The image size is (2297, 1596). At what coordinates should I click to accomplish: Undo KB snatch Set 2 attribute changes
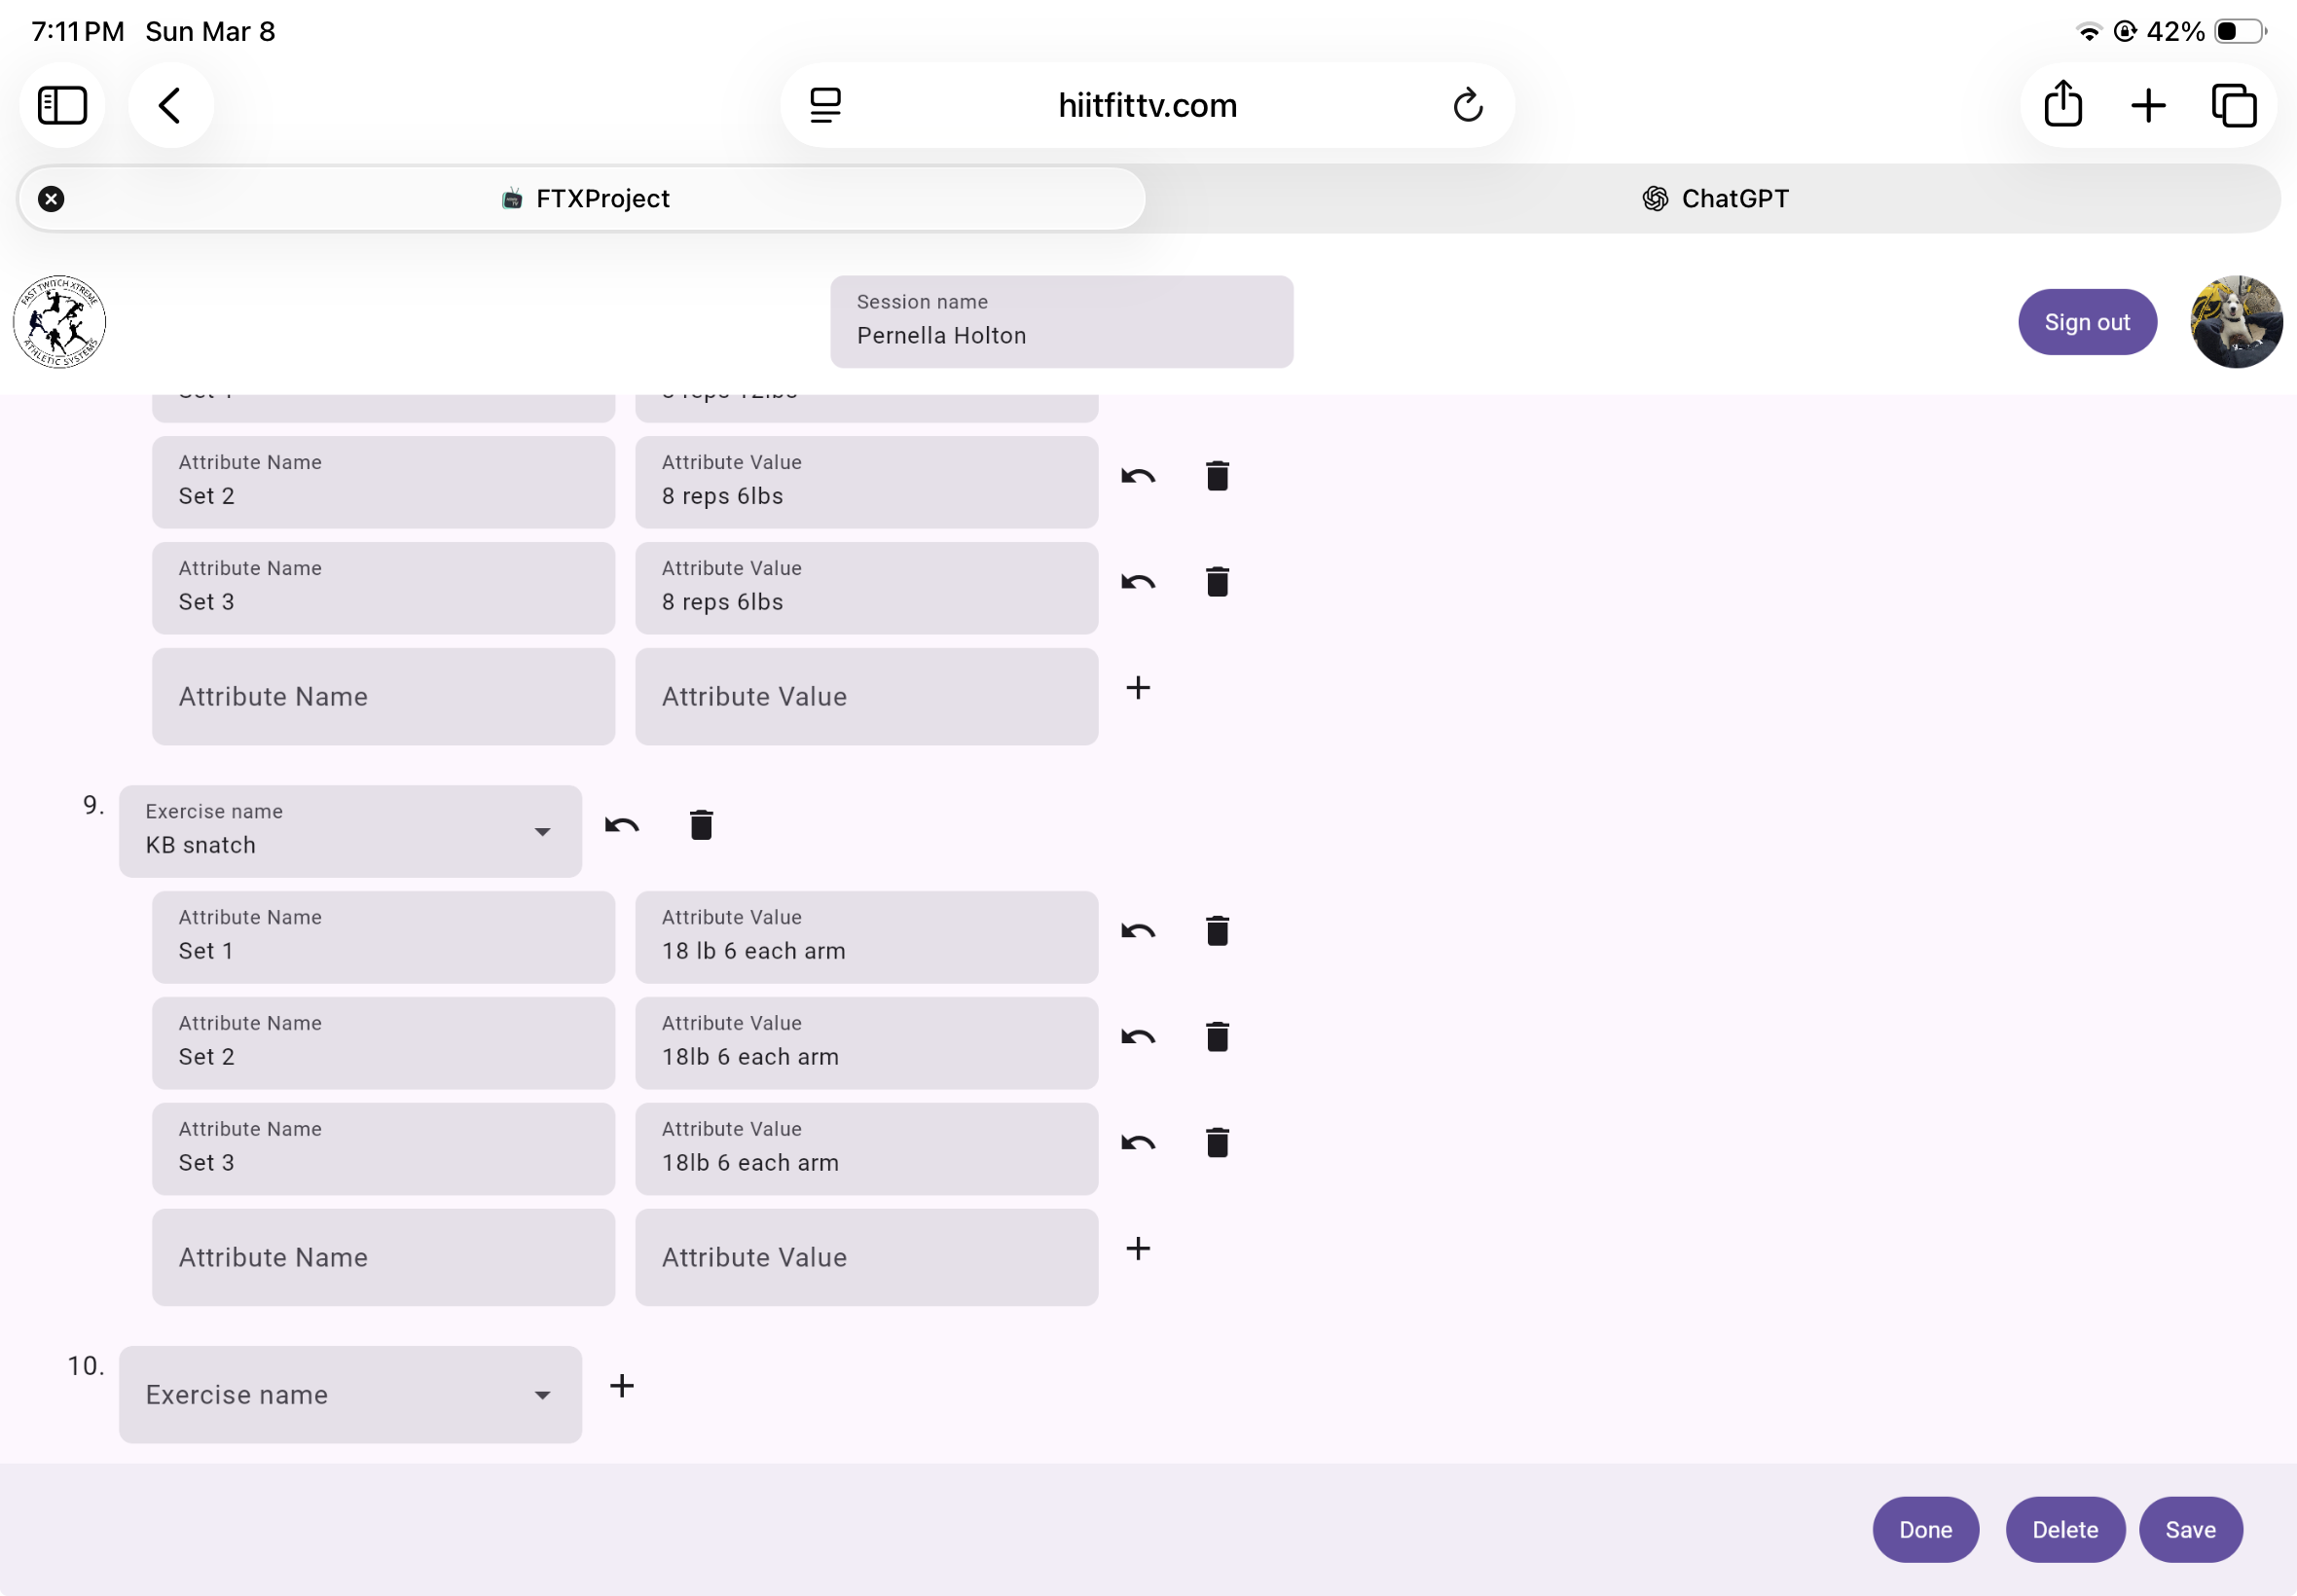click(1138, 1037)
